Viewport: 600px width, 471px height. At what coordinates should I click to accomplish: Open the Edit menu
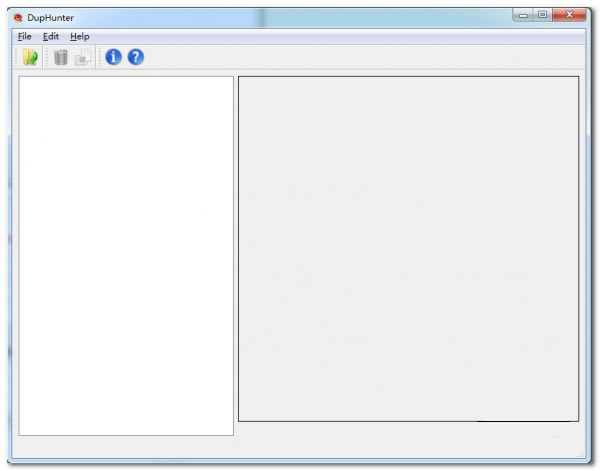point(51,37)
